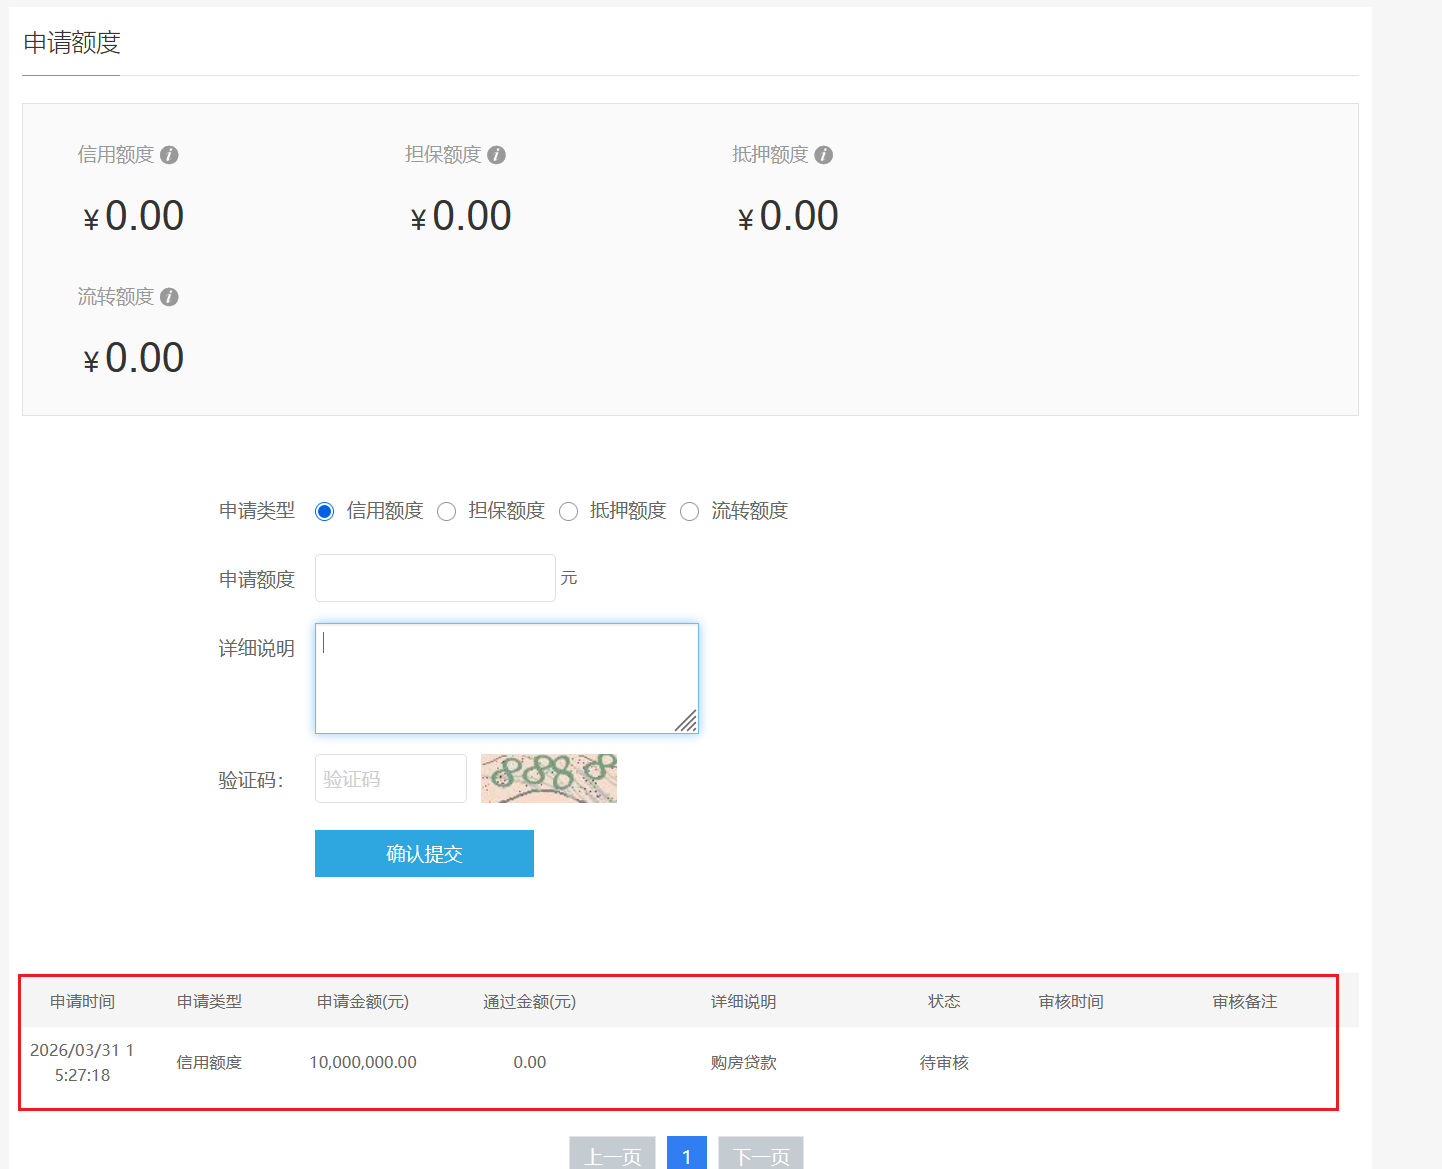The width and height of the screenshot is (1442, 1169).
Task: Choose 抵押额度 radio option
Action: [x=568, y=512]
